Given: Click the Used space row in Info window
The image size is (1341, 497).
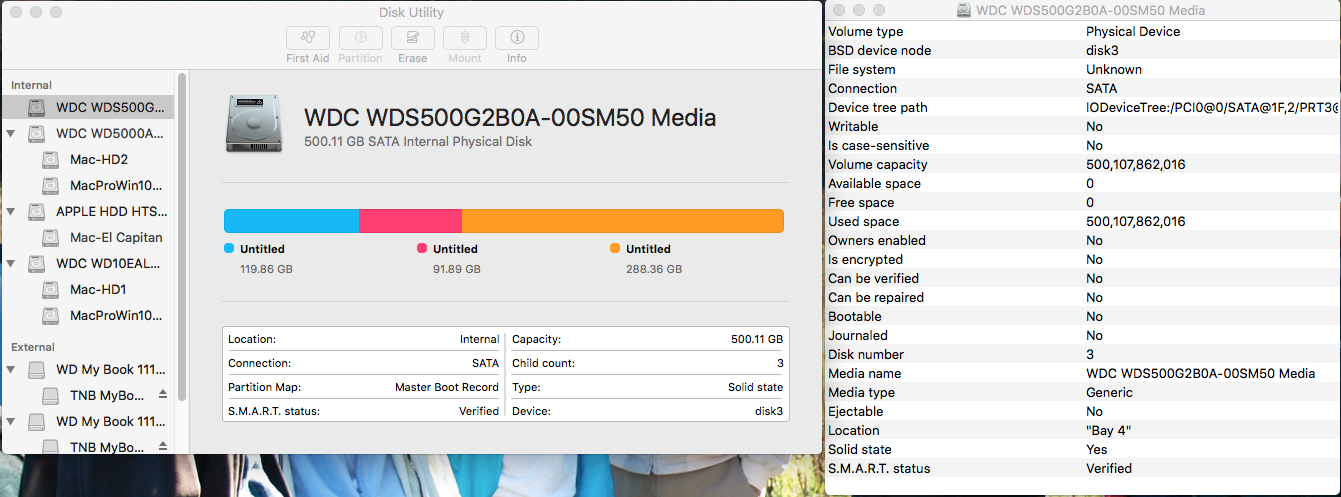Looking at the screenshot, I should 1083,221.
